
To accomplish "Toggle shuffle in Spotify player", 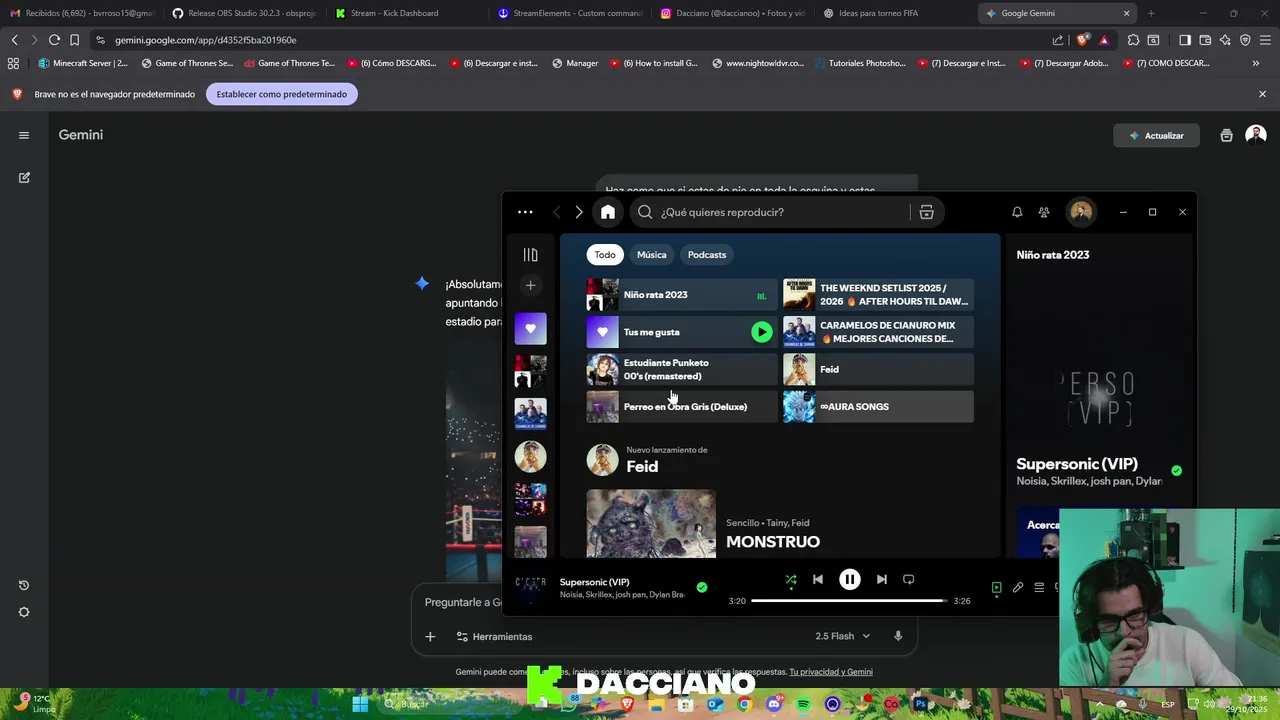I will pos(790,579).
